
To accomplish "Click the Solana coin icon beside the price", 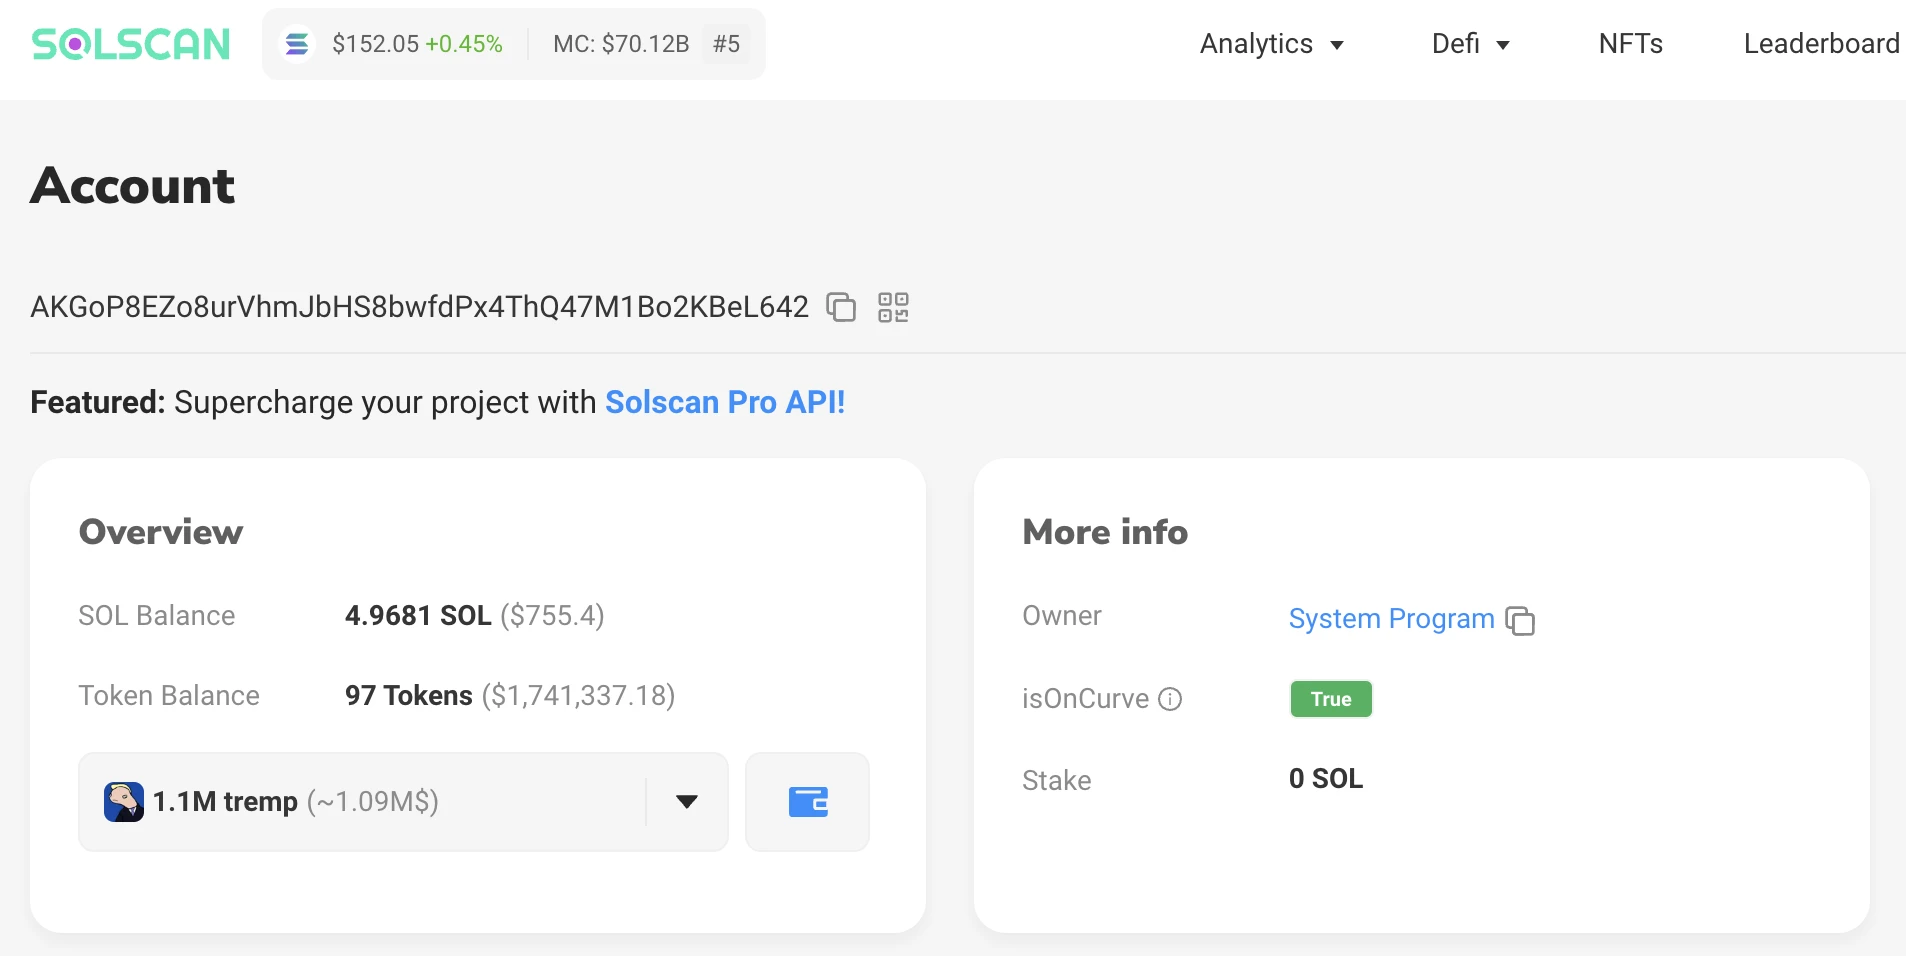I will (x=296, y=44).
